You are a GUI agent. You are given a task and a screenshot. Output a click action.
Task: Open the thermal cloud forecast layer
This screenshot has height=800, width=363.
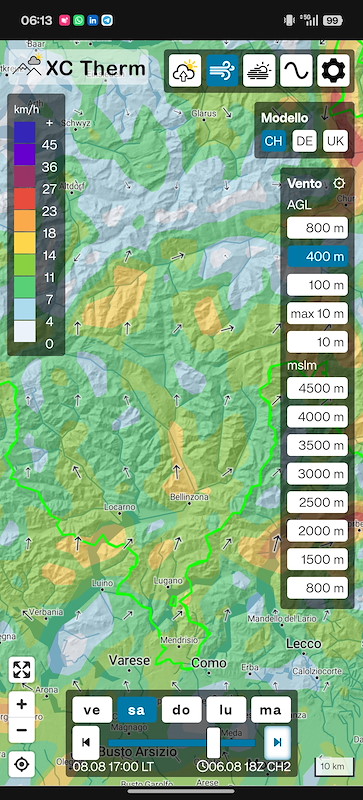185,71
